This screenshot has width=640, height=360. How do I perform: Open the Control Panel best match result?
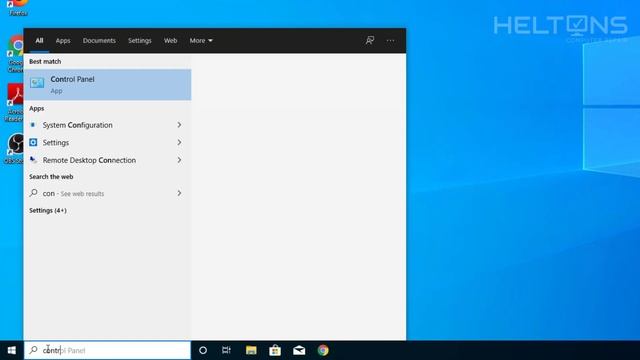[x=107, y=84]
